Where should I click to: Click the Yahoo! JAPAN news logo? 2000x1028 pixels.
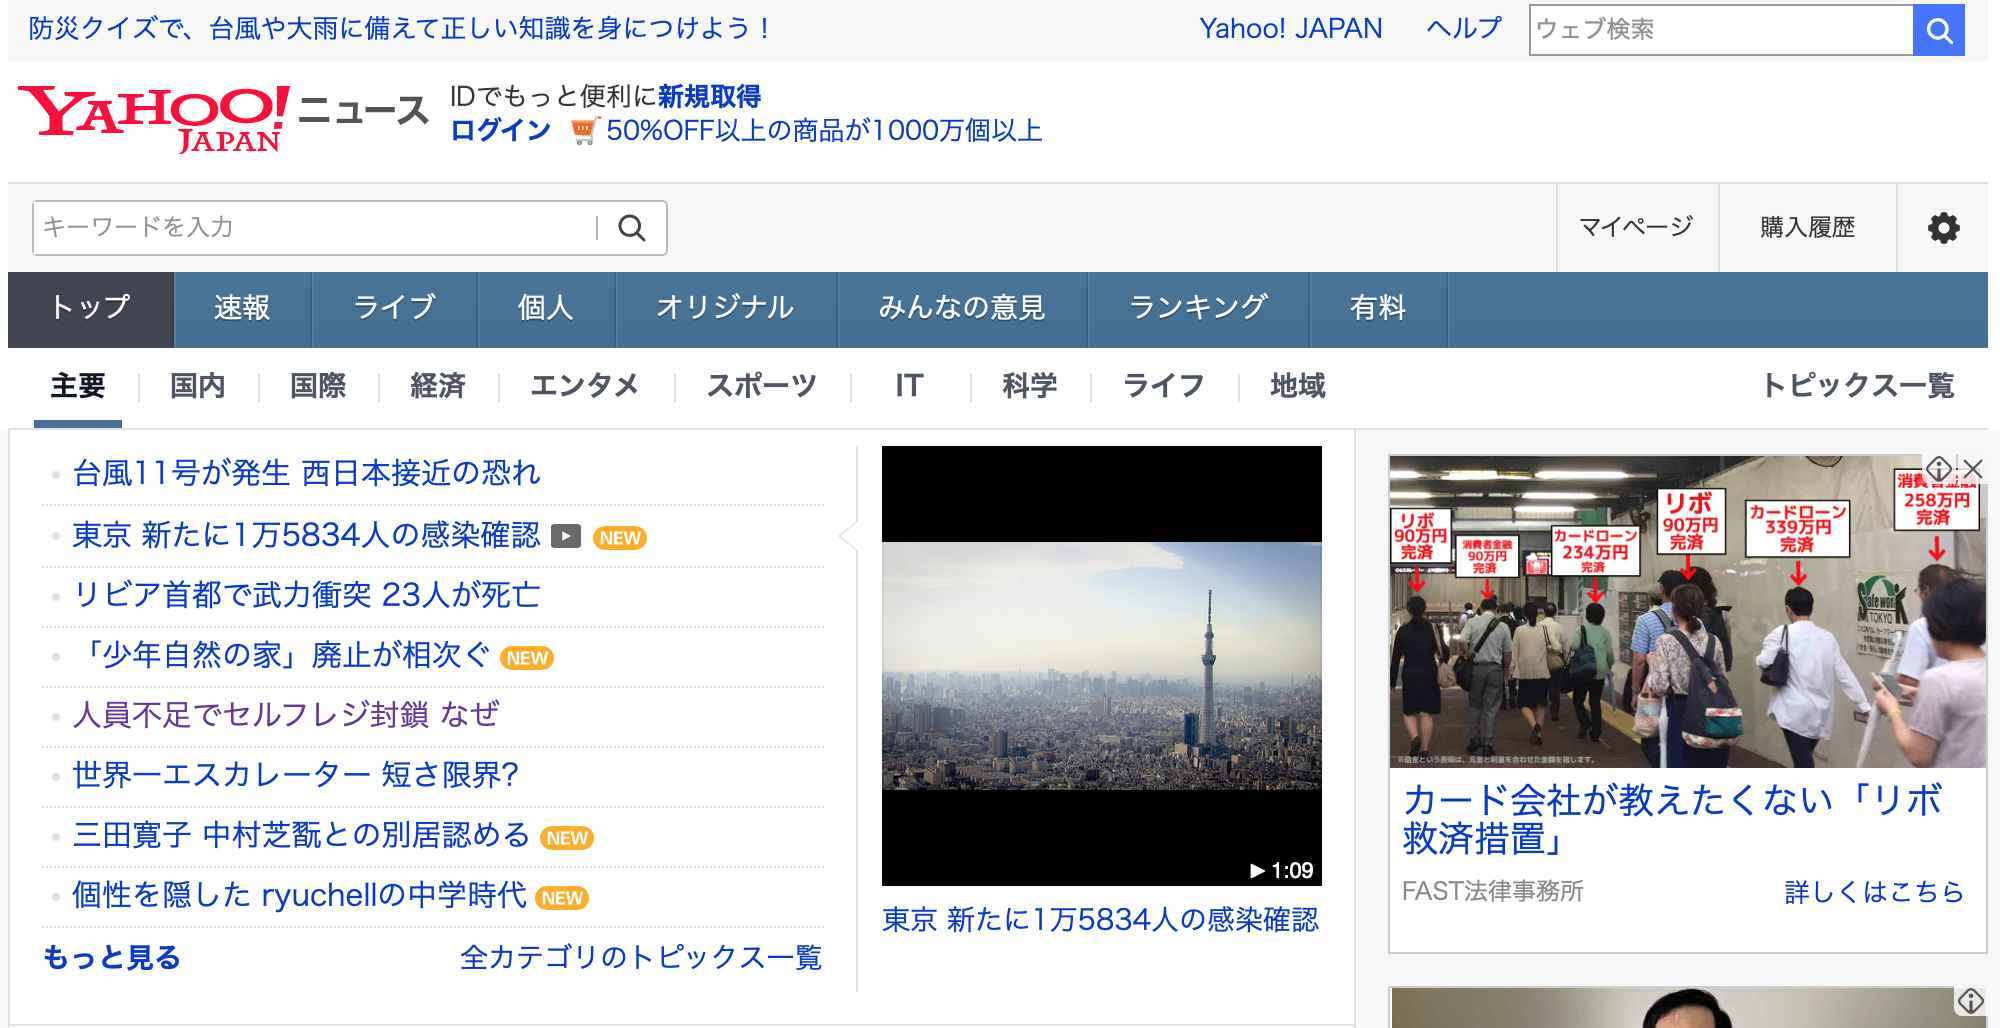tap(223, 118)
